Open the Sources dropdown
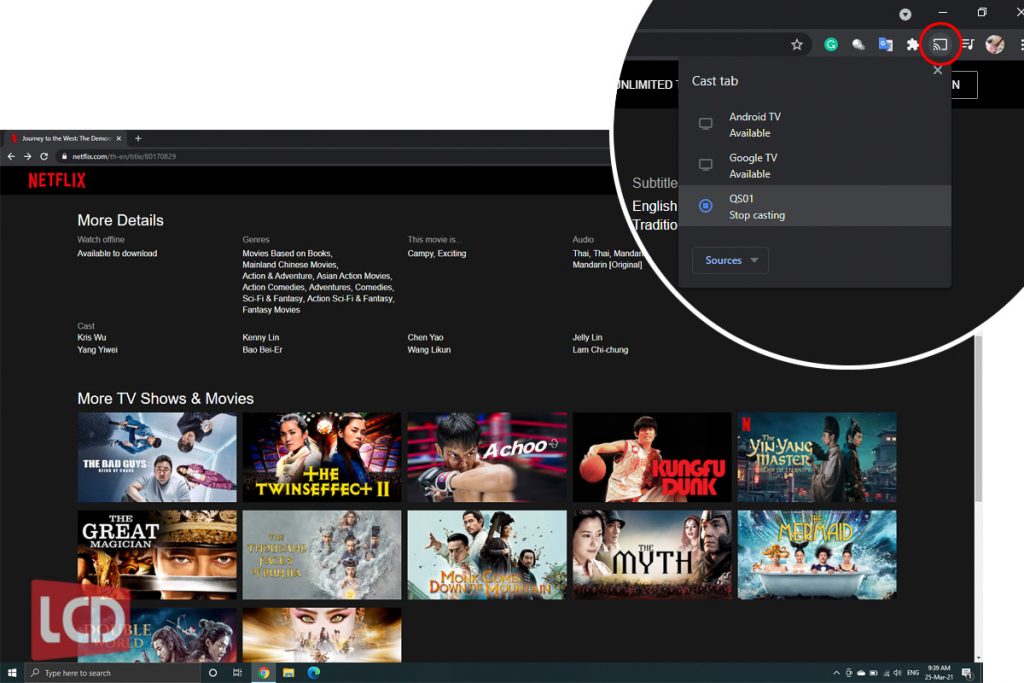Image resolution: width=1024 pixels, height=683 pixels. [x=730, y=260]
